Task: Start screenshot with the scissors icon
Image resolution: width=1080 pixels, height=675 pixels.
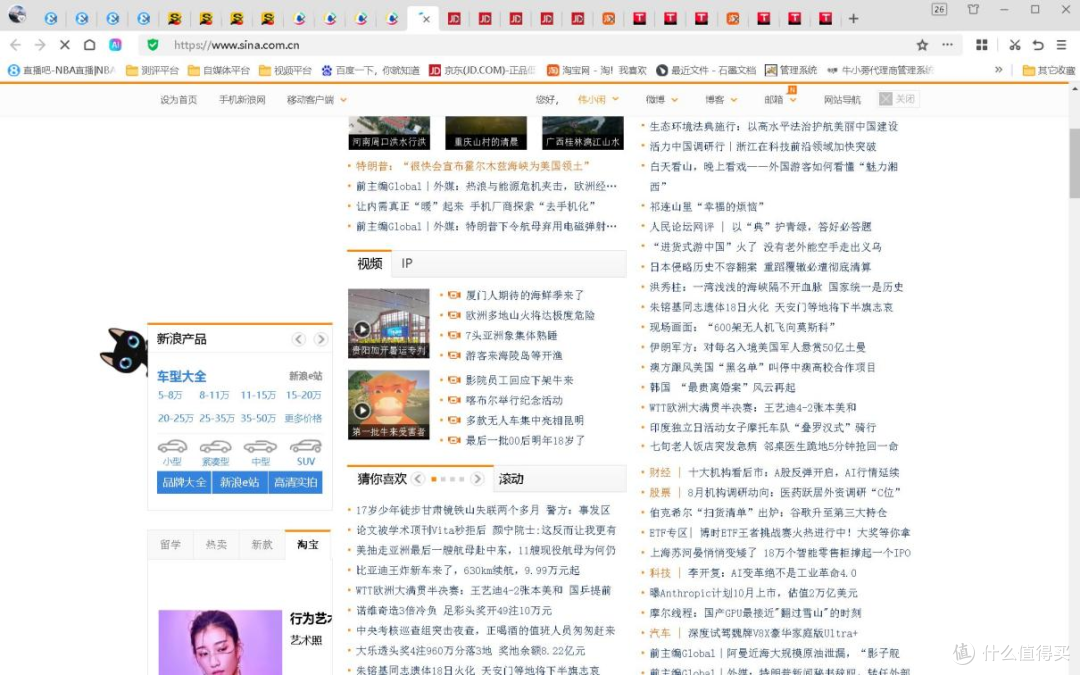Action: pos(1015,45)
